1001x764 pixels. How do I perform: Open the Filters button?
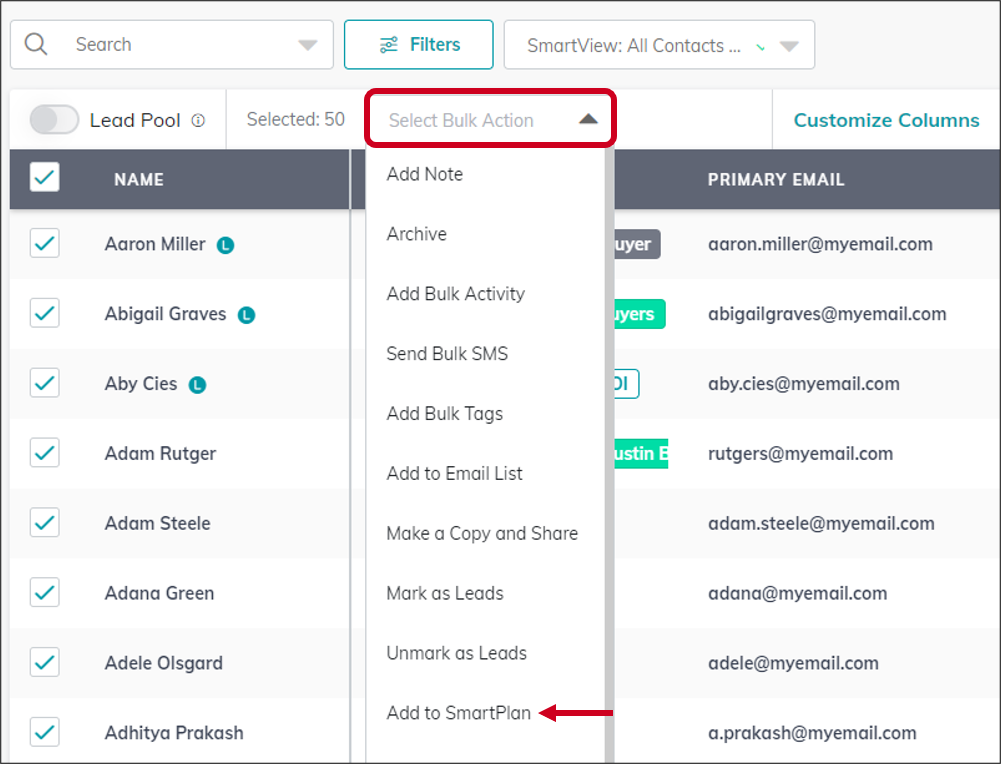(419, 45)
